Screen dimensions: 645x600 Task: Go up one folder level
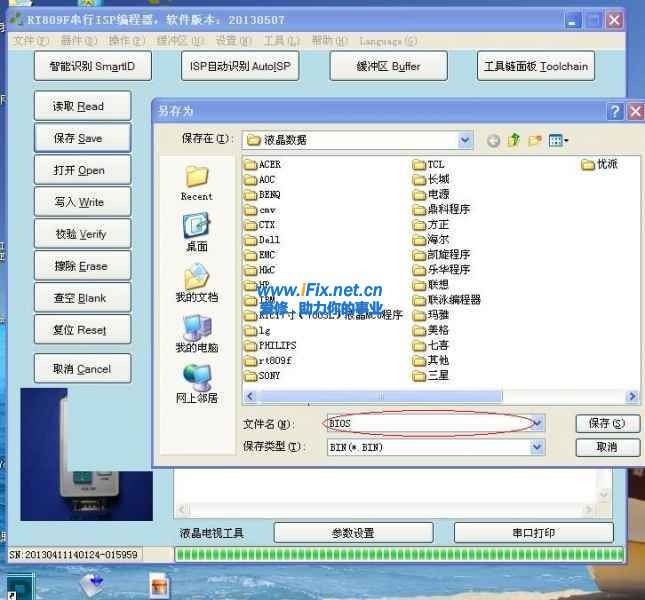tap(514, 140)
